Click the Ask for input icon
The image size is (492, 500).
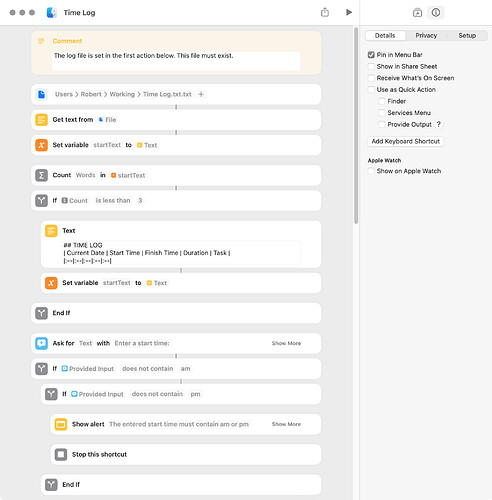(x=41, y=343)
